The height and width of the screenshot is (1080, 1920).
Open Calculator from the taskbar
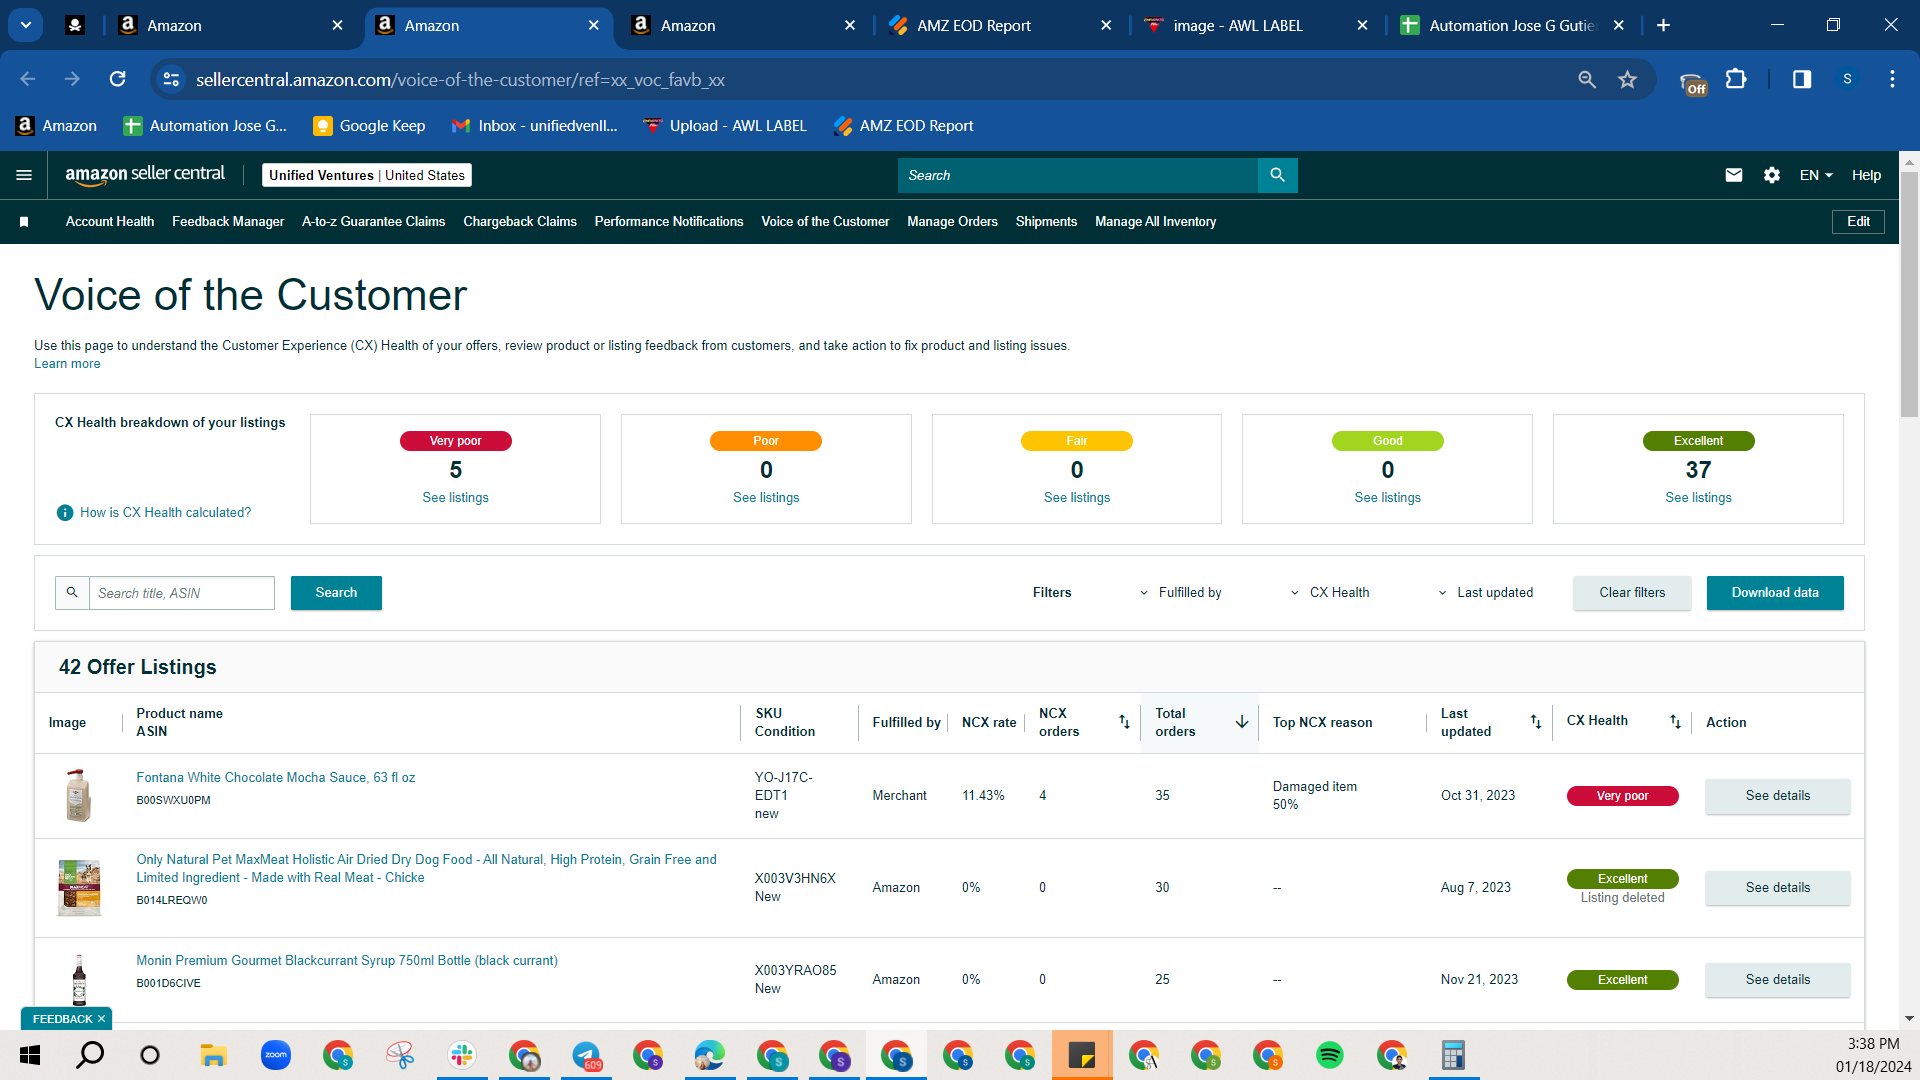point(1454,1055)
